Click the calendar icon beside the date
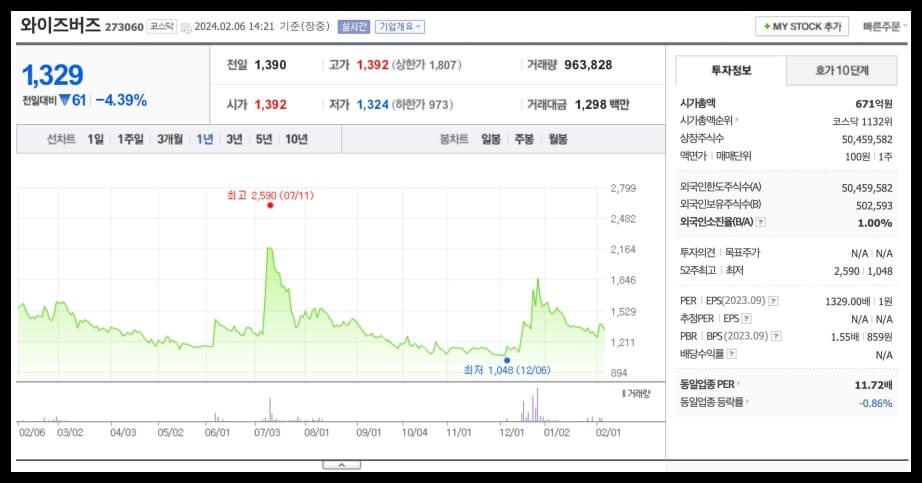The width and height of the screenshot is (922, 483). coord(185,27)
